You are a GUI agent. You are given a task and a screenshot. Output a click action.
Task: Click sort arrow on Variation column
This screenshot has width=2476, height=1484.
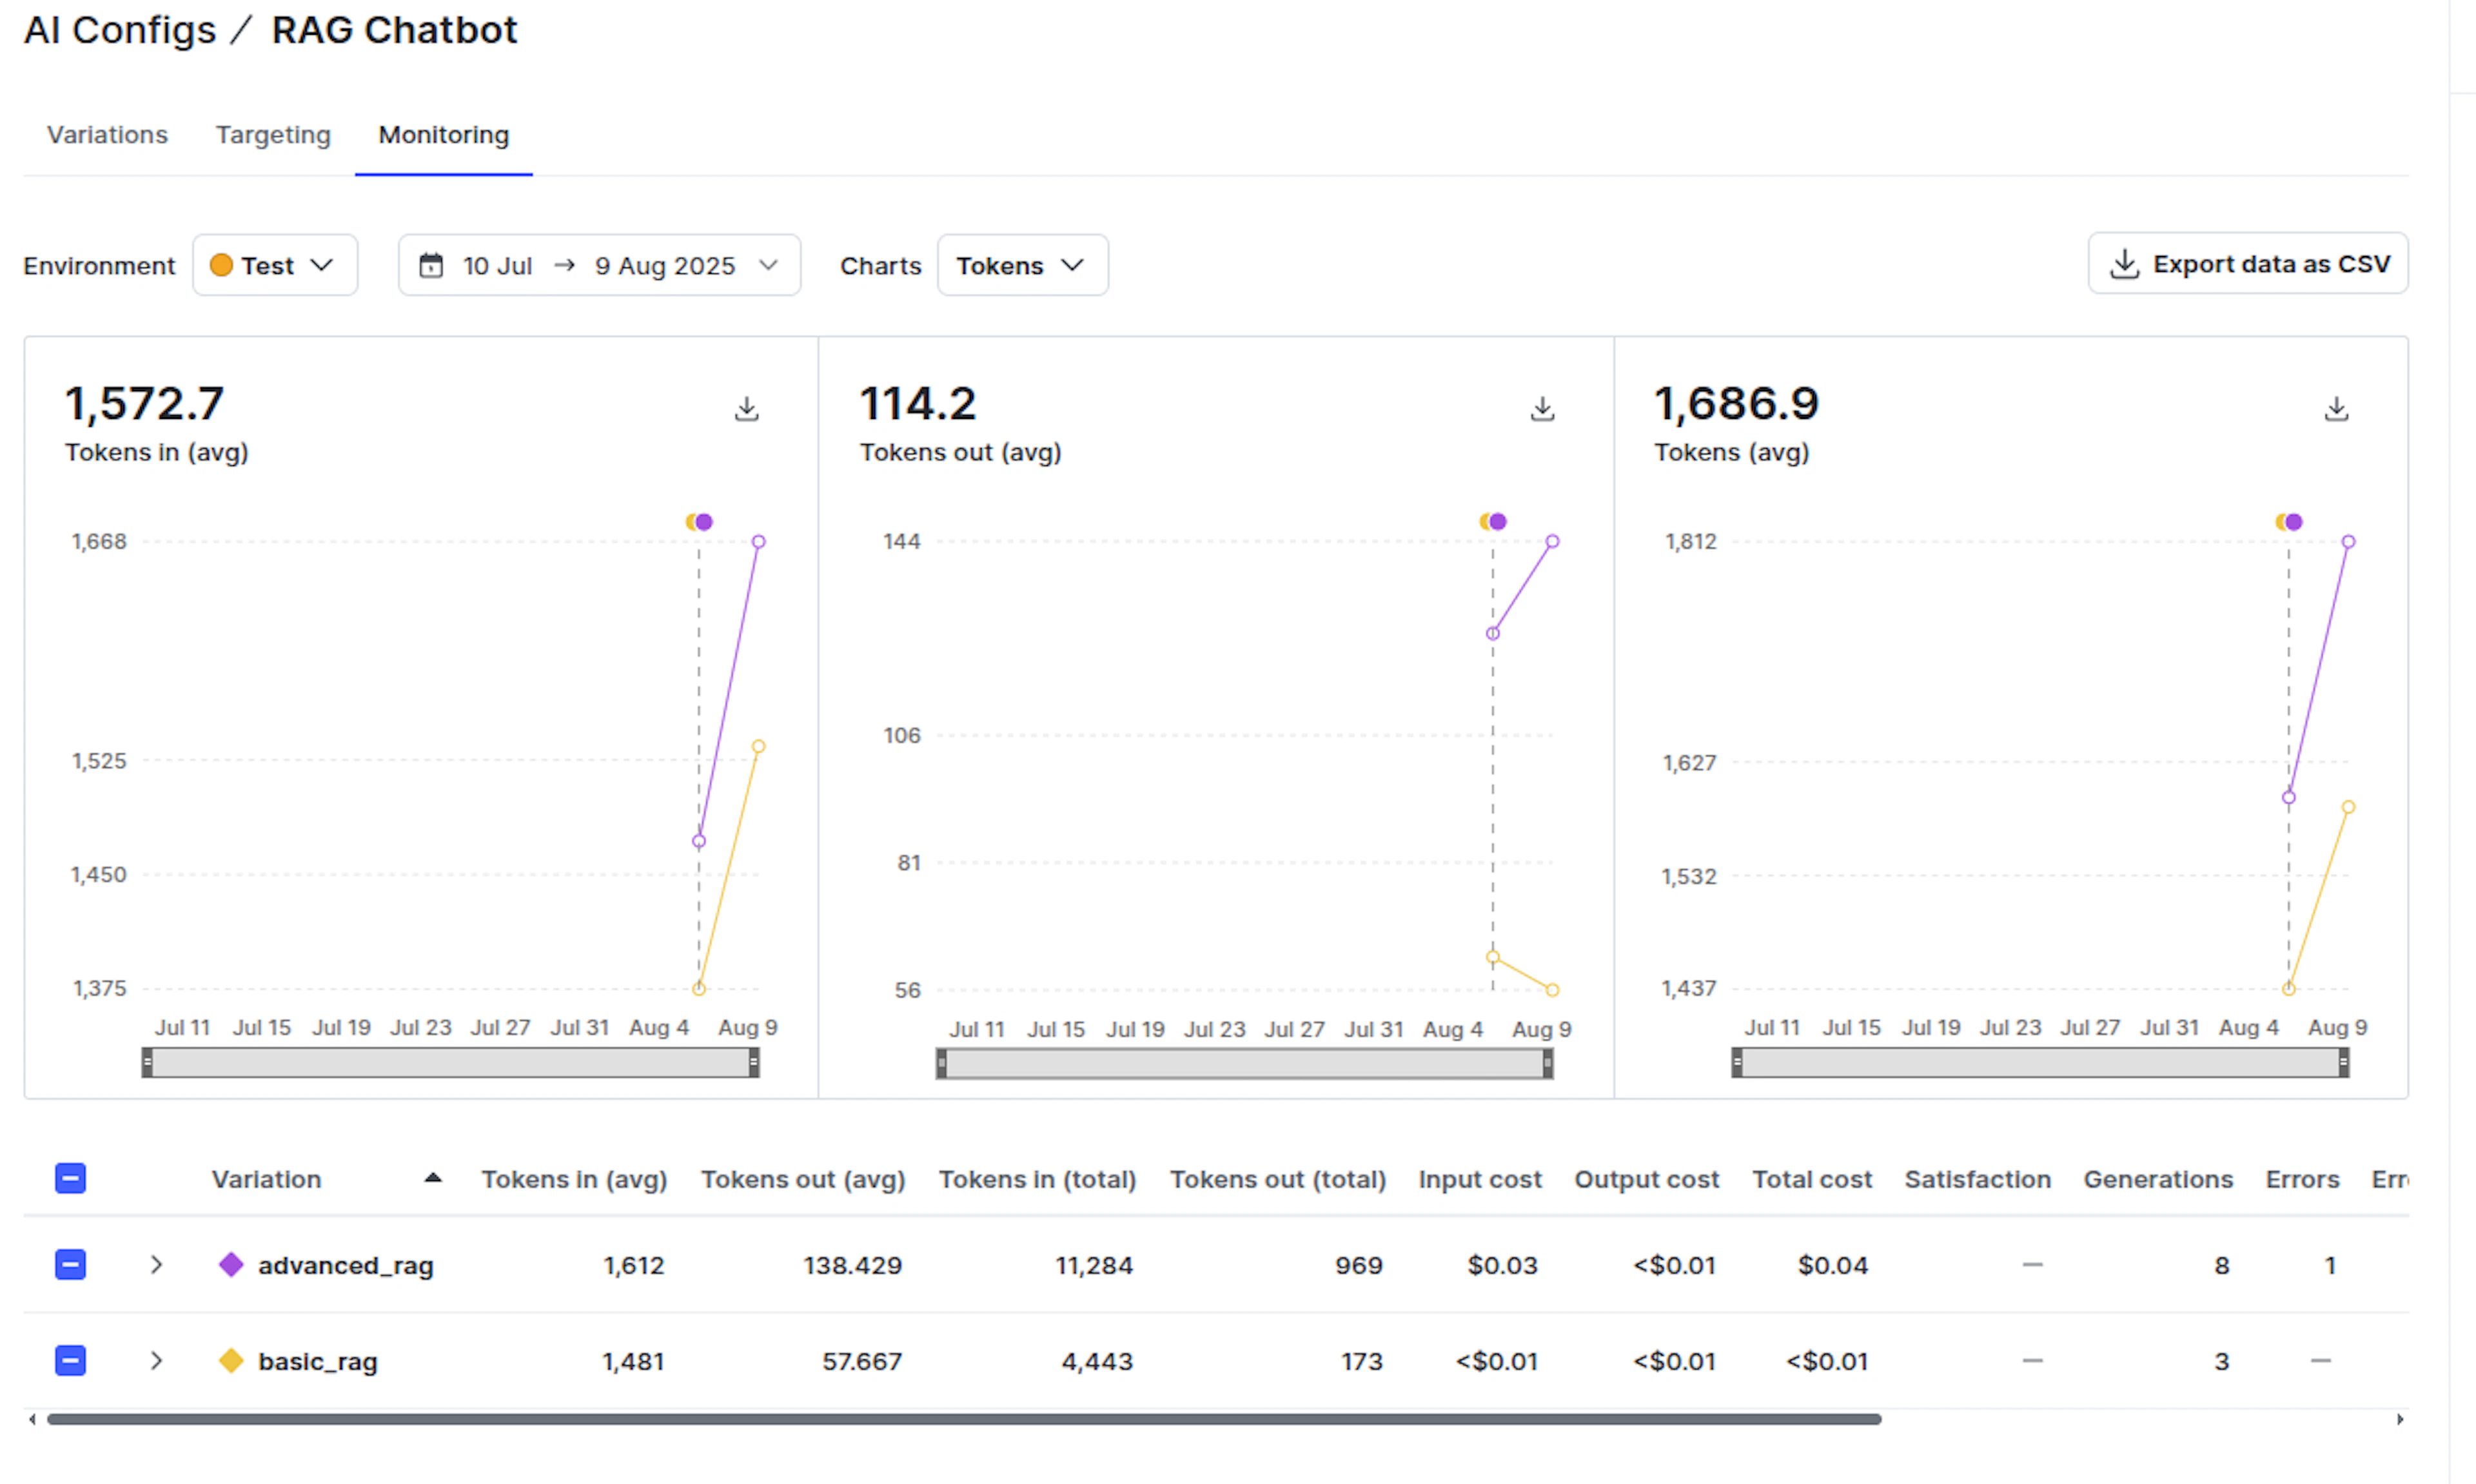click(x=432, y=1178)
